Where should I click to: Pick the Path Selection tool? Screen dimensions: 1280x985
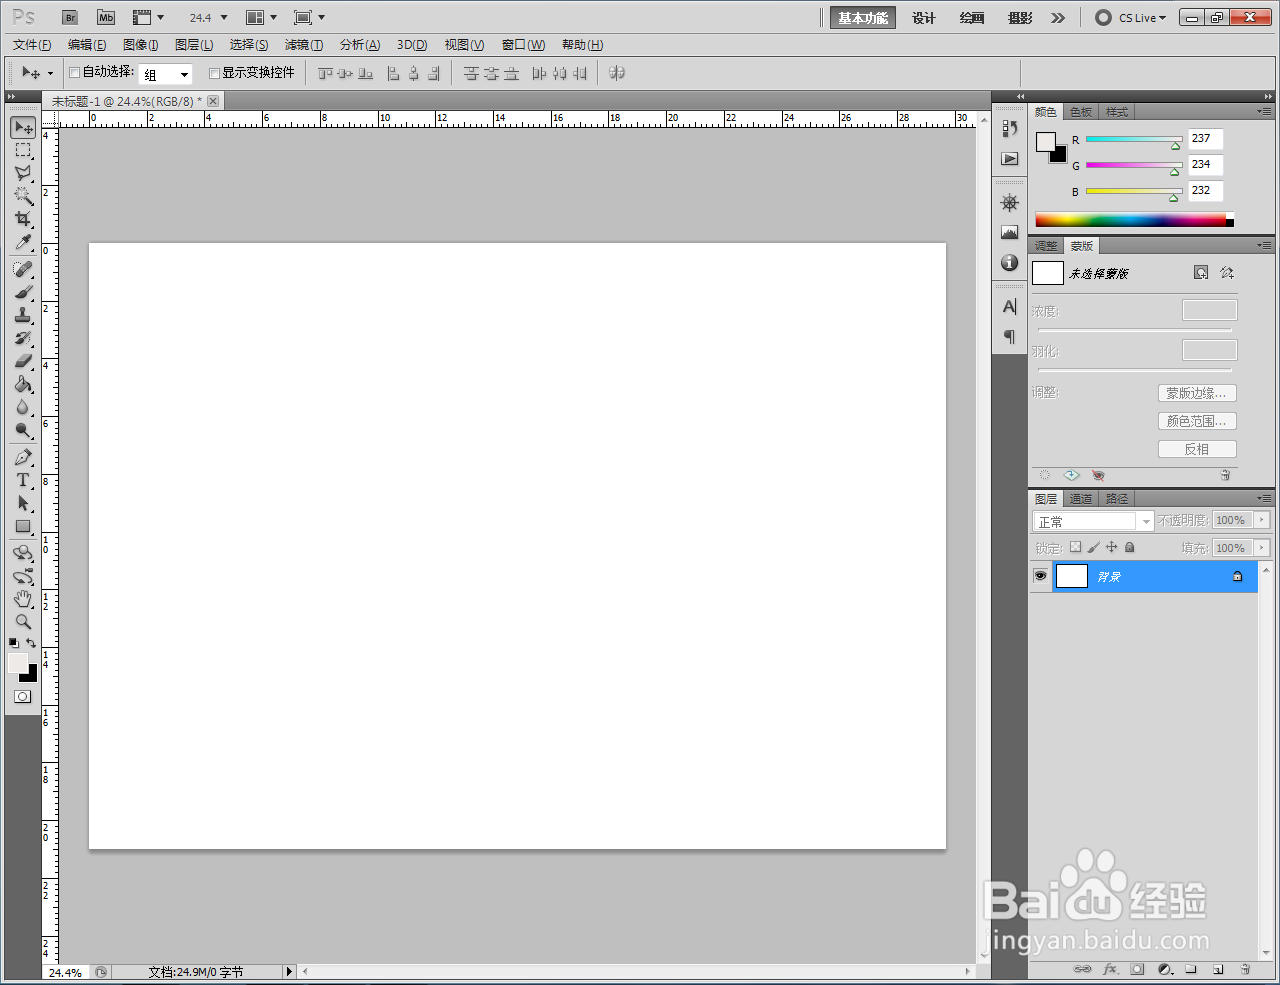[23, 504]
